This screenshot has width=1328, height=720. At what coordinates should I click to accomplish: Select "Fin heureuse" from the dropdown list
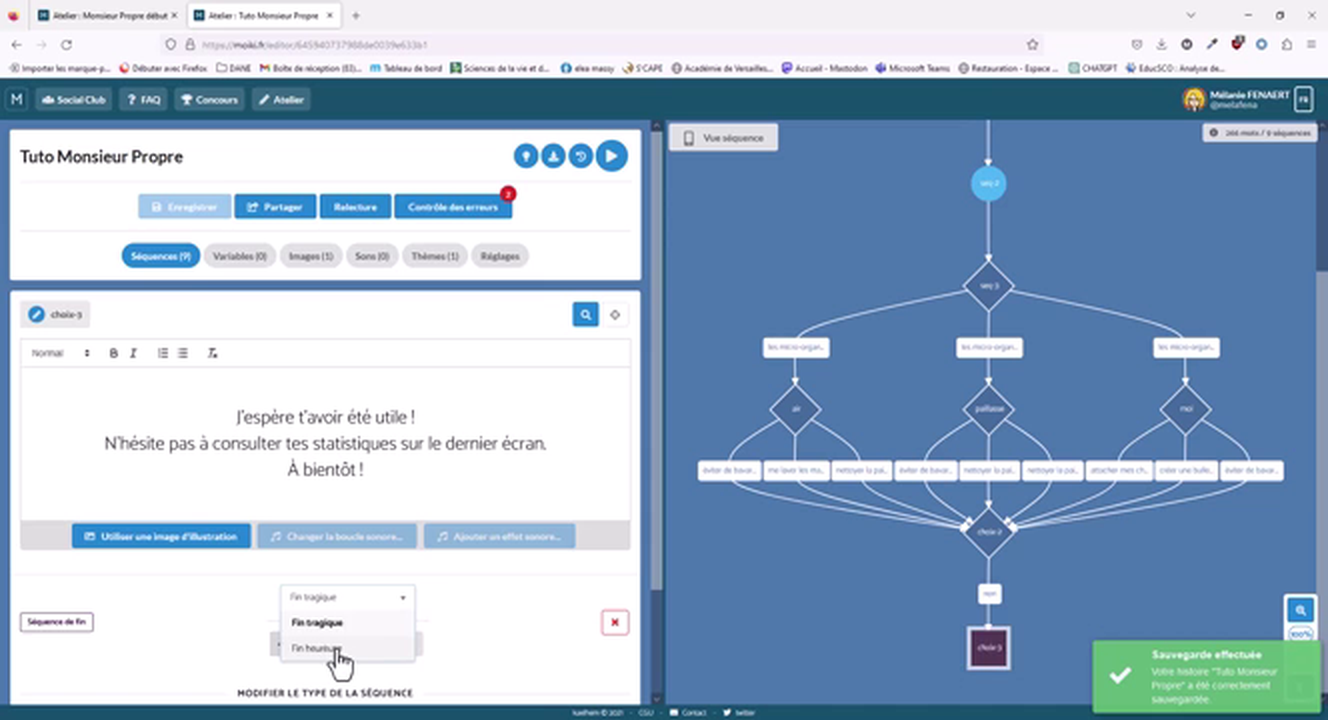317,648
